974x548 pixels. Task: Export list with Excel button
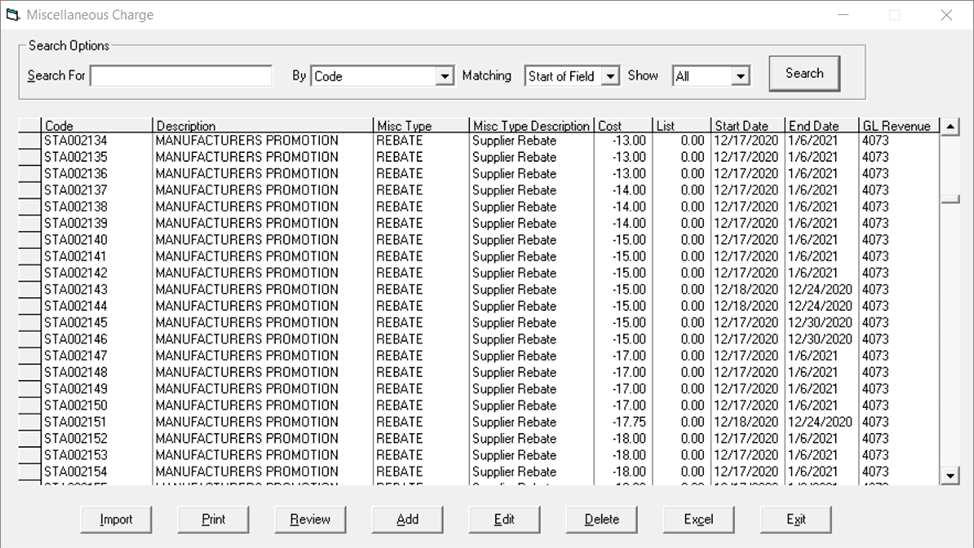(698, 520)
